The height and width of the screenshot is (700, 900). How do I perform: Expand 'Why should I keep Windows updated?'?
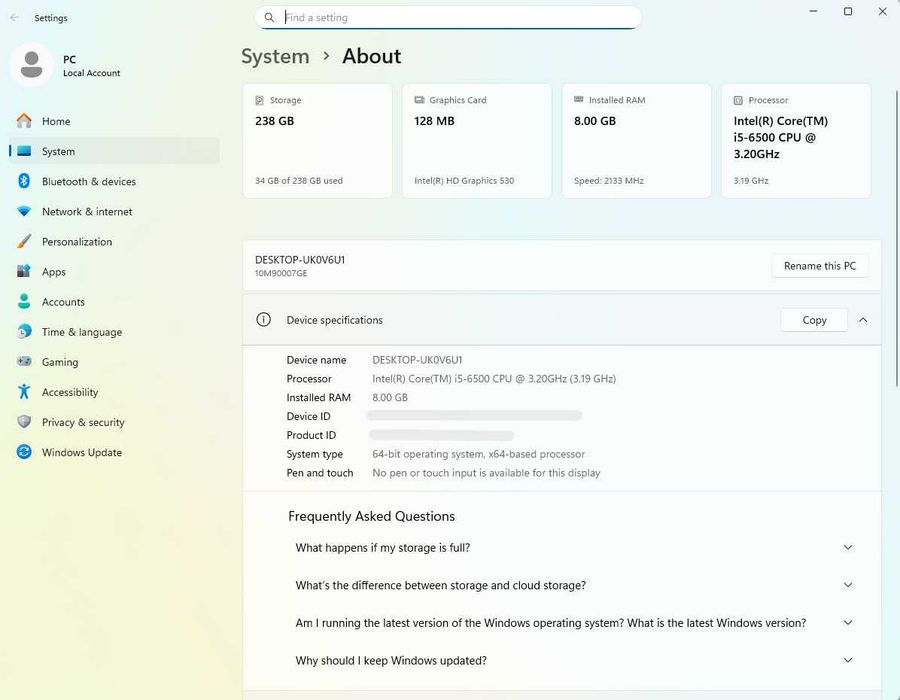pyautogui.click(x=848, y=660)
